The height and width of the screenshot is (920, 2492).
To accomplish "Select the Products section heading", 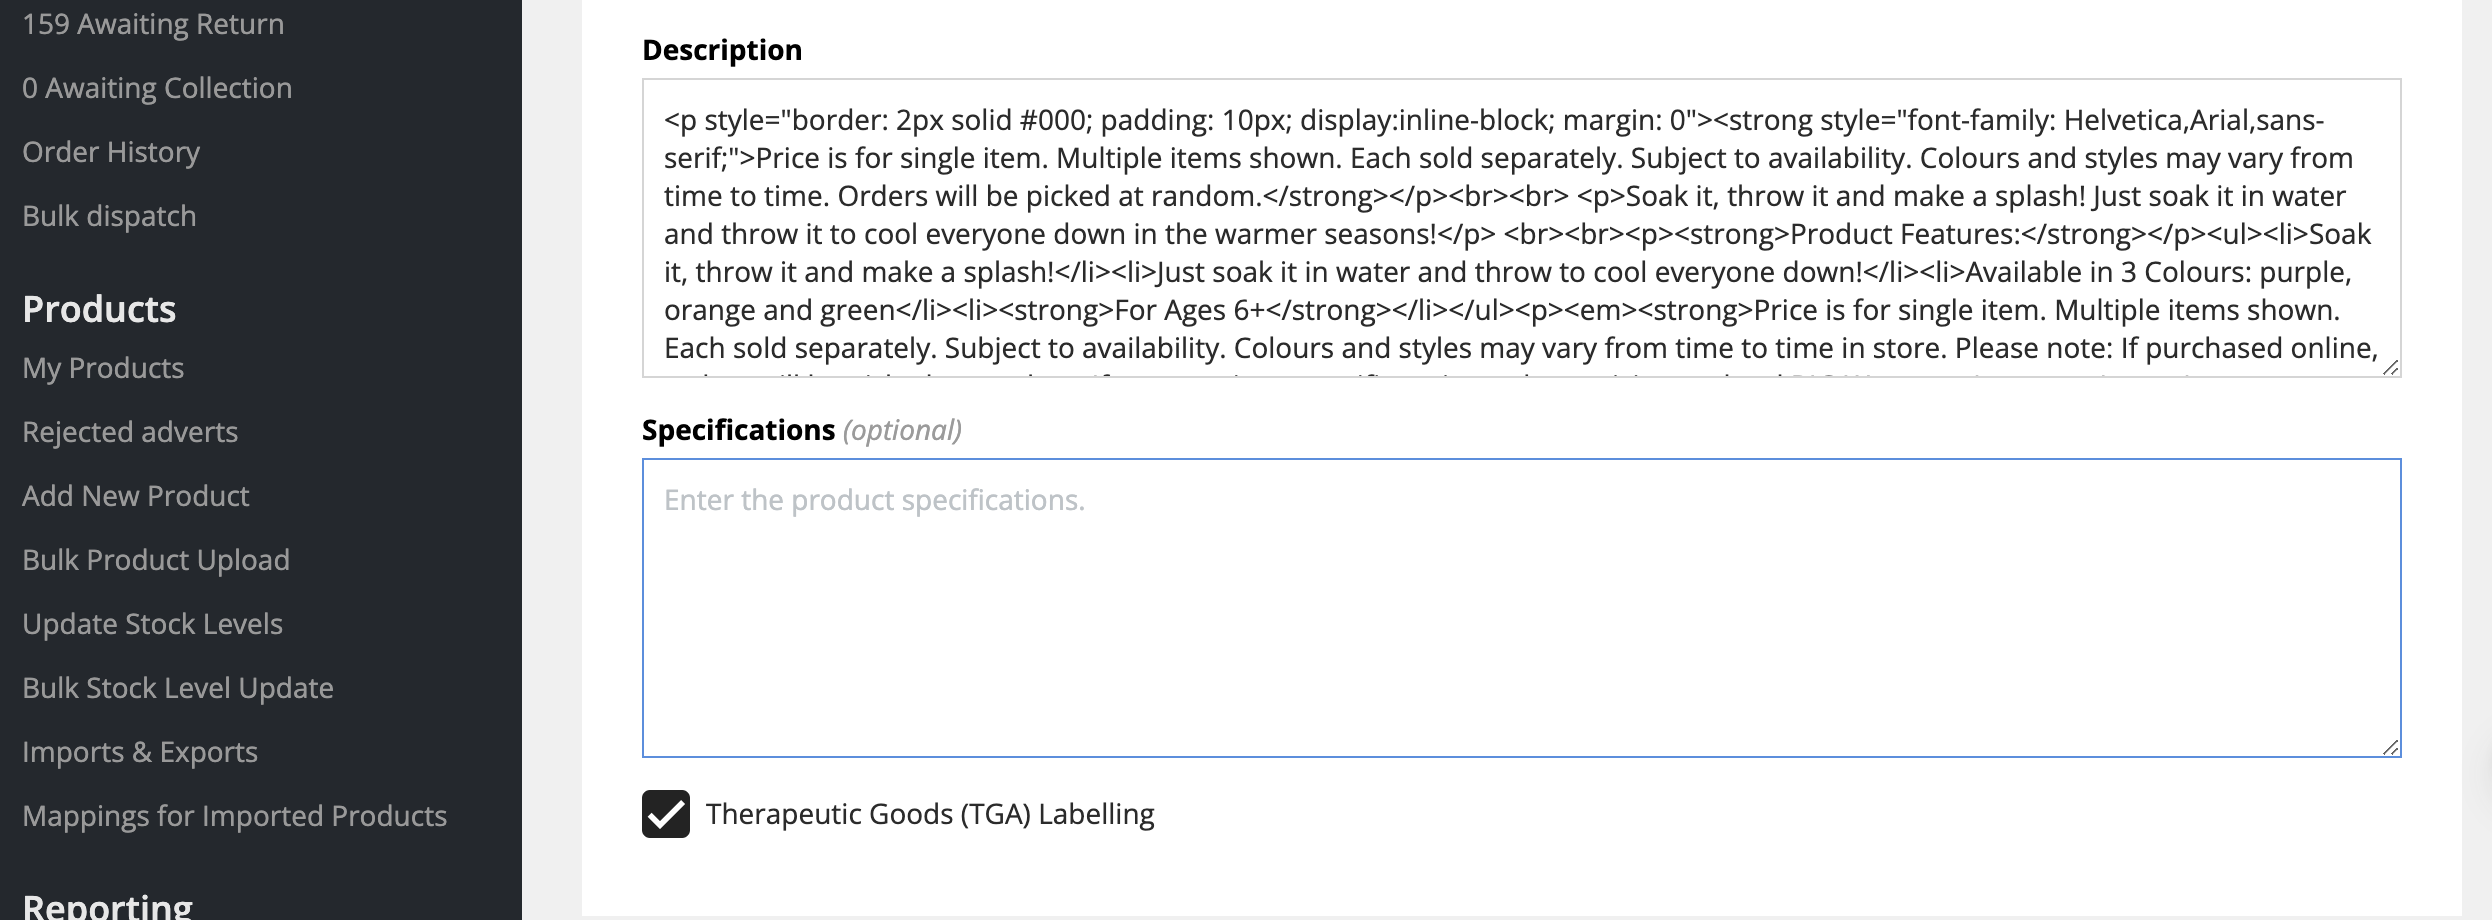I will tap(99, 309).
